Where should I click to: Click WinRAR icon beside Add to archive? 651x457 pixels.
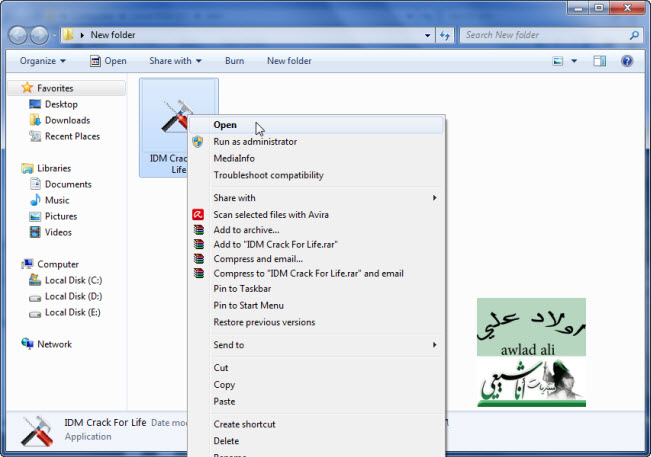(199, 230)
